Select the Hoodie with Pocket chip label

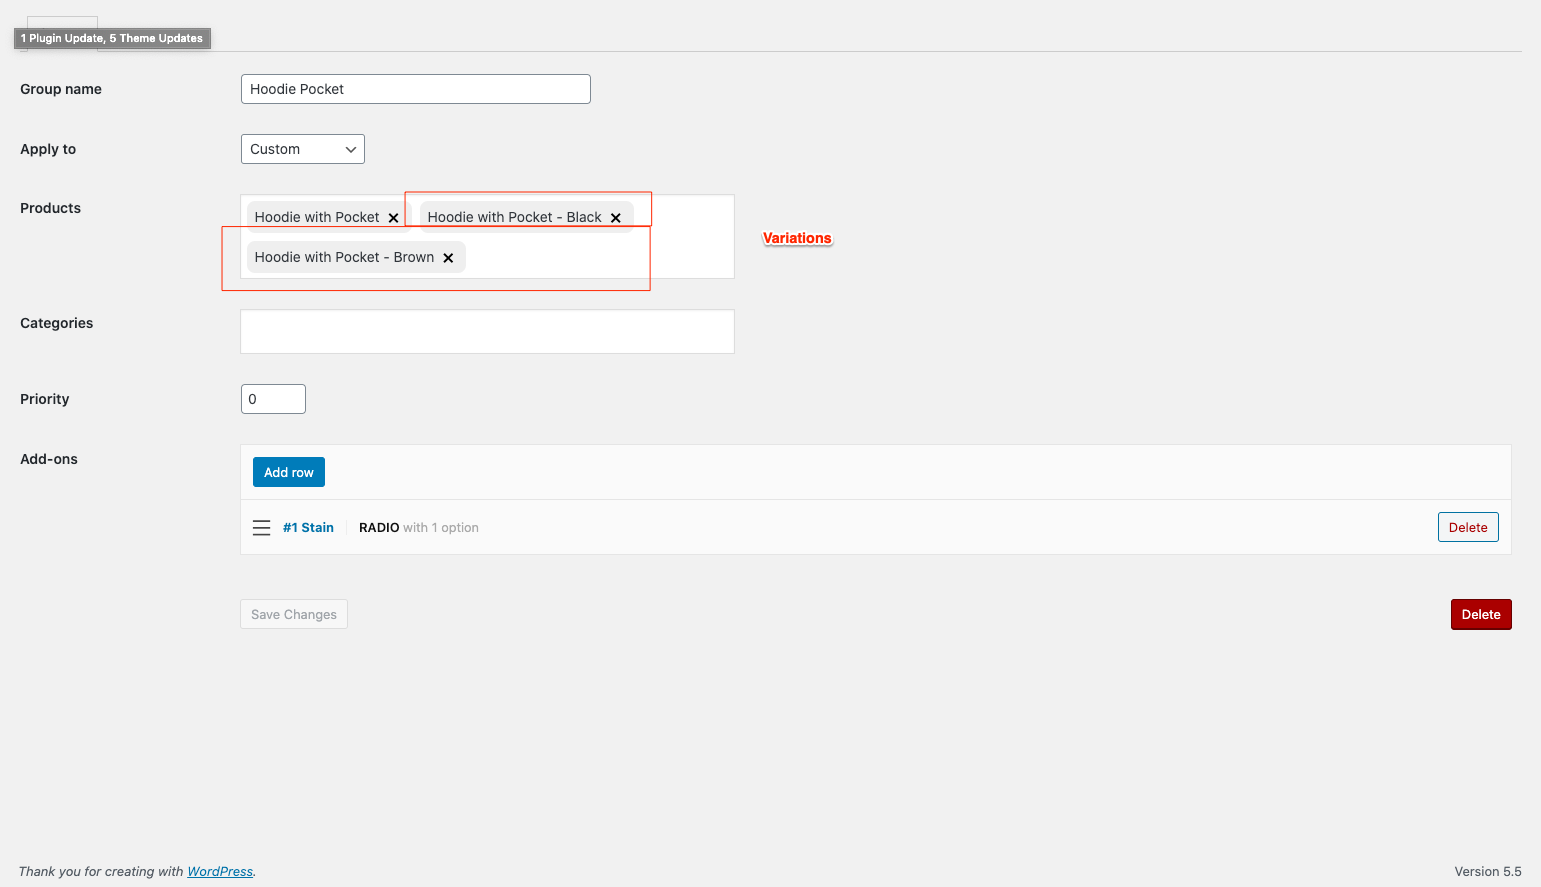317,217
